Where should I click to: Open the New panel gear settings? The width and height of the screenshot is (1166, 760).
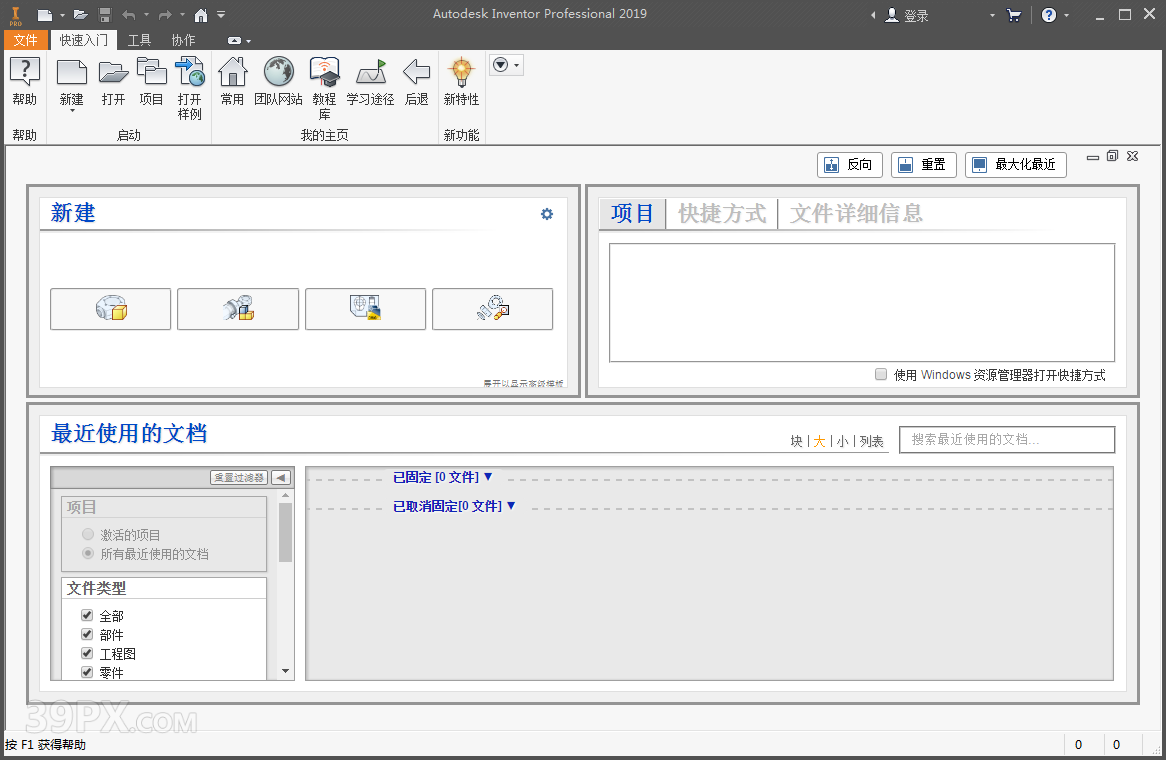point(547,214)
